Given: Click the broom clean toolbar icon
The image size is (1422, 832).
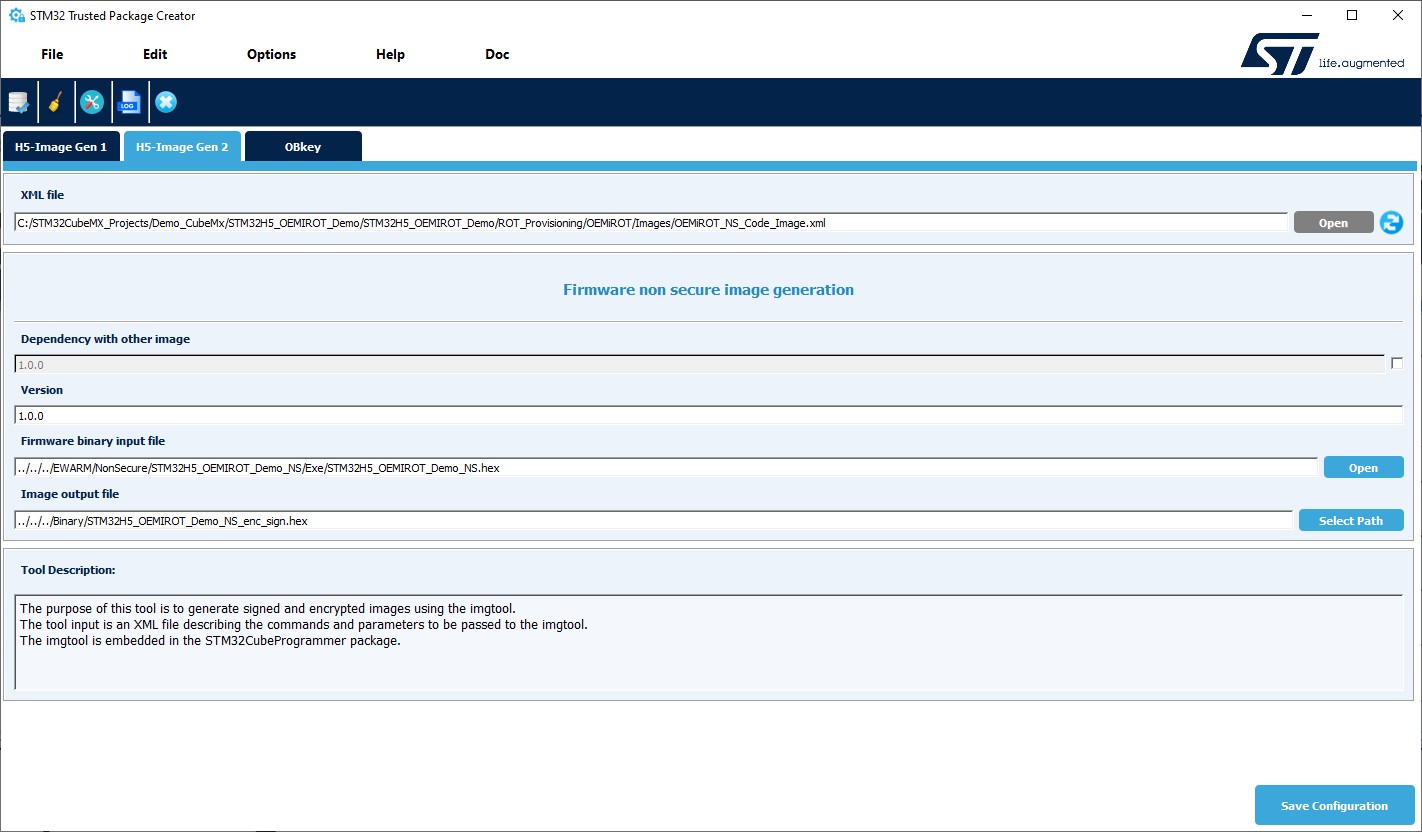Looking at the screenshot, I should 56,102.
